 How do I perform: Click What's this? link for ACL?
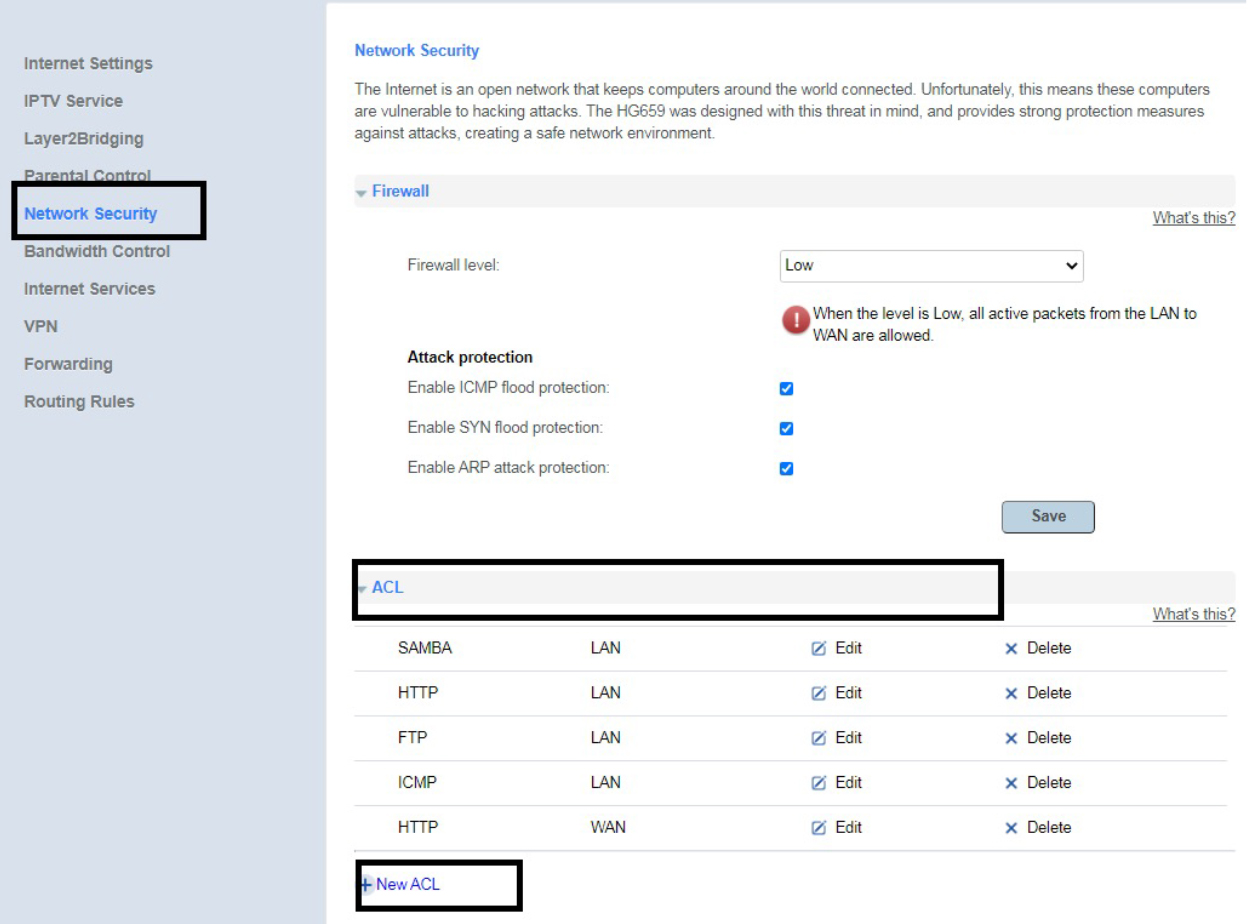1194,614
